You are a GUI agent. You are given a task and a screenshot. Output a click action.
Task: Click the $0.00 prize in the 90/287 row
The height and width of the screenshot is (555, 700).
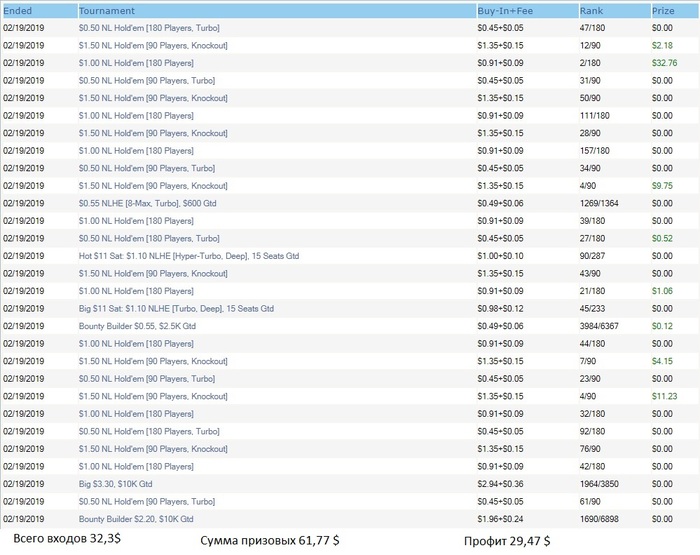[x=662, y=256]
